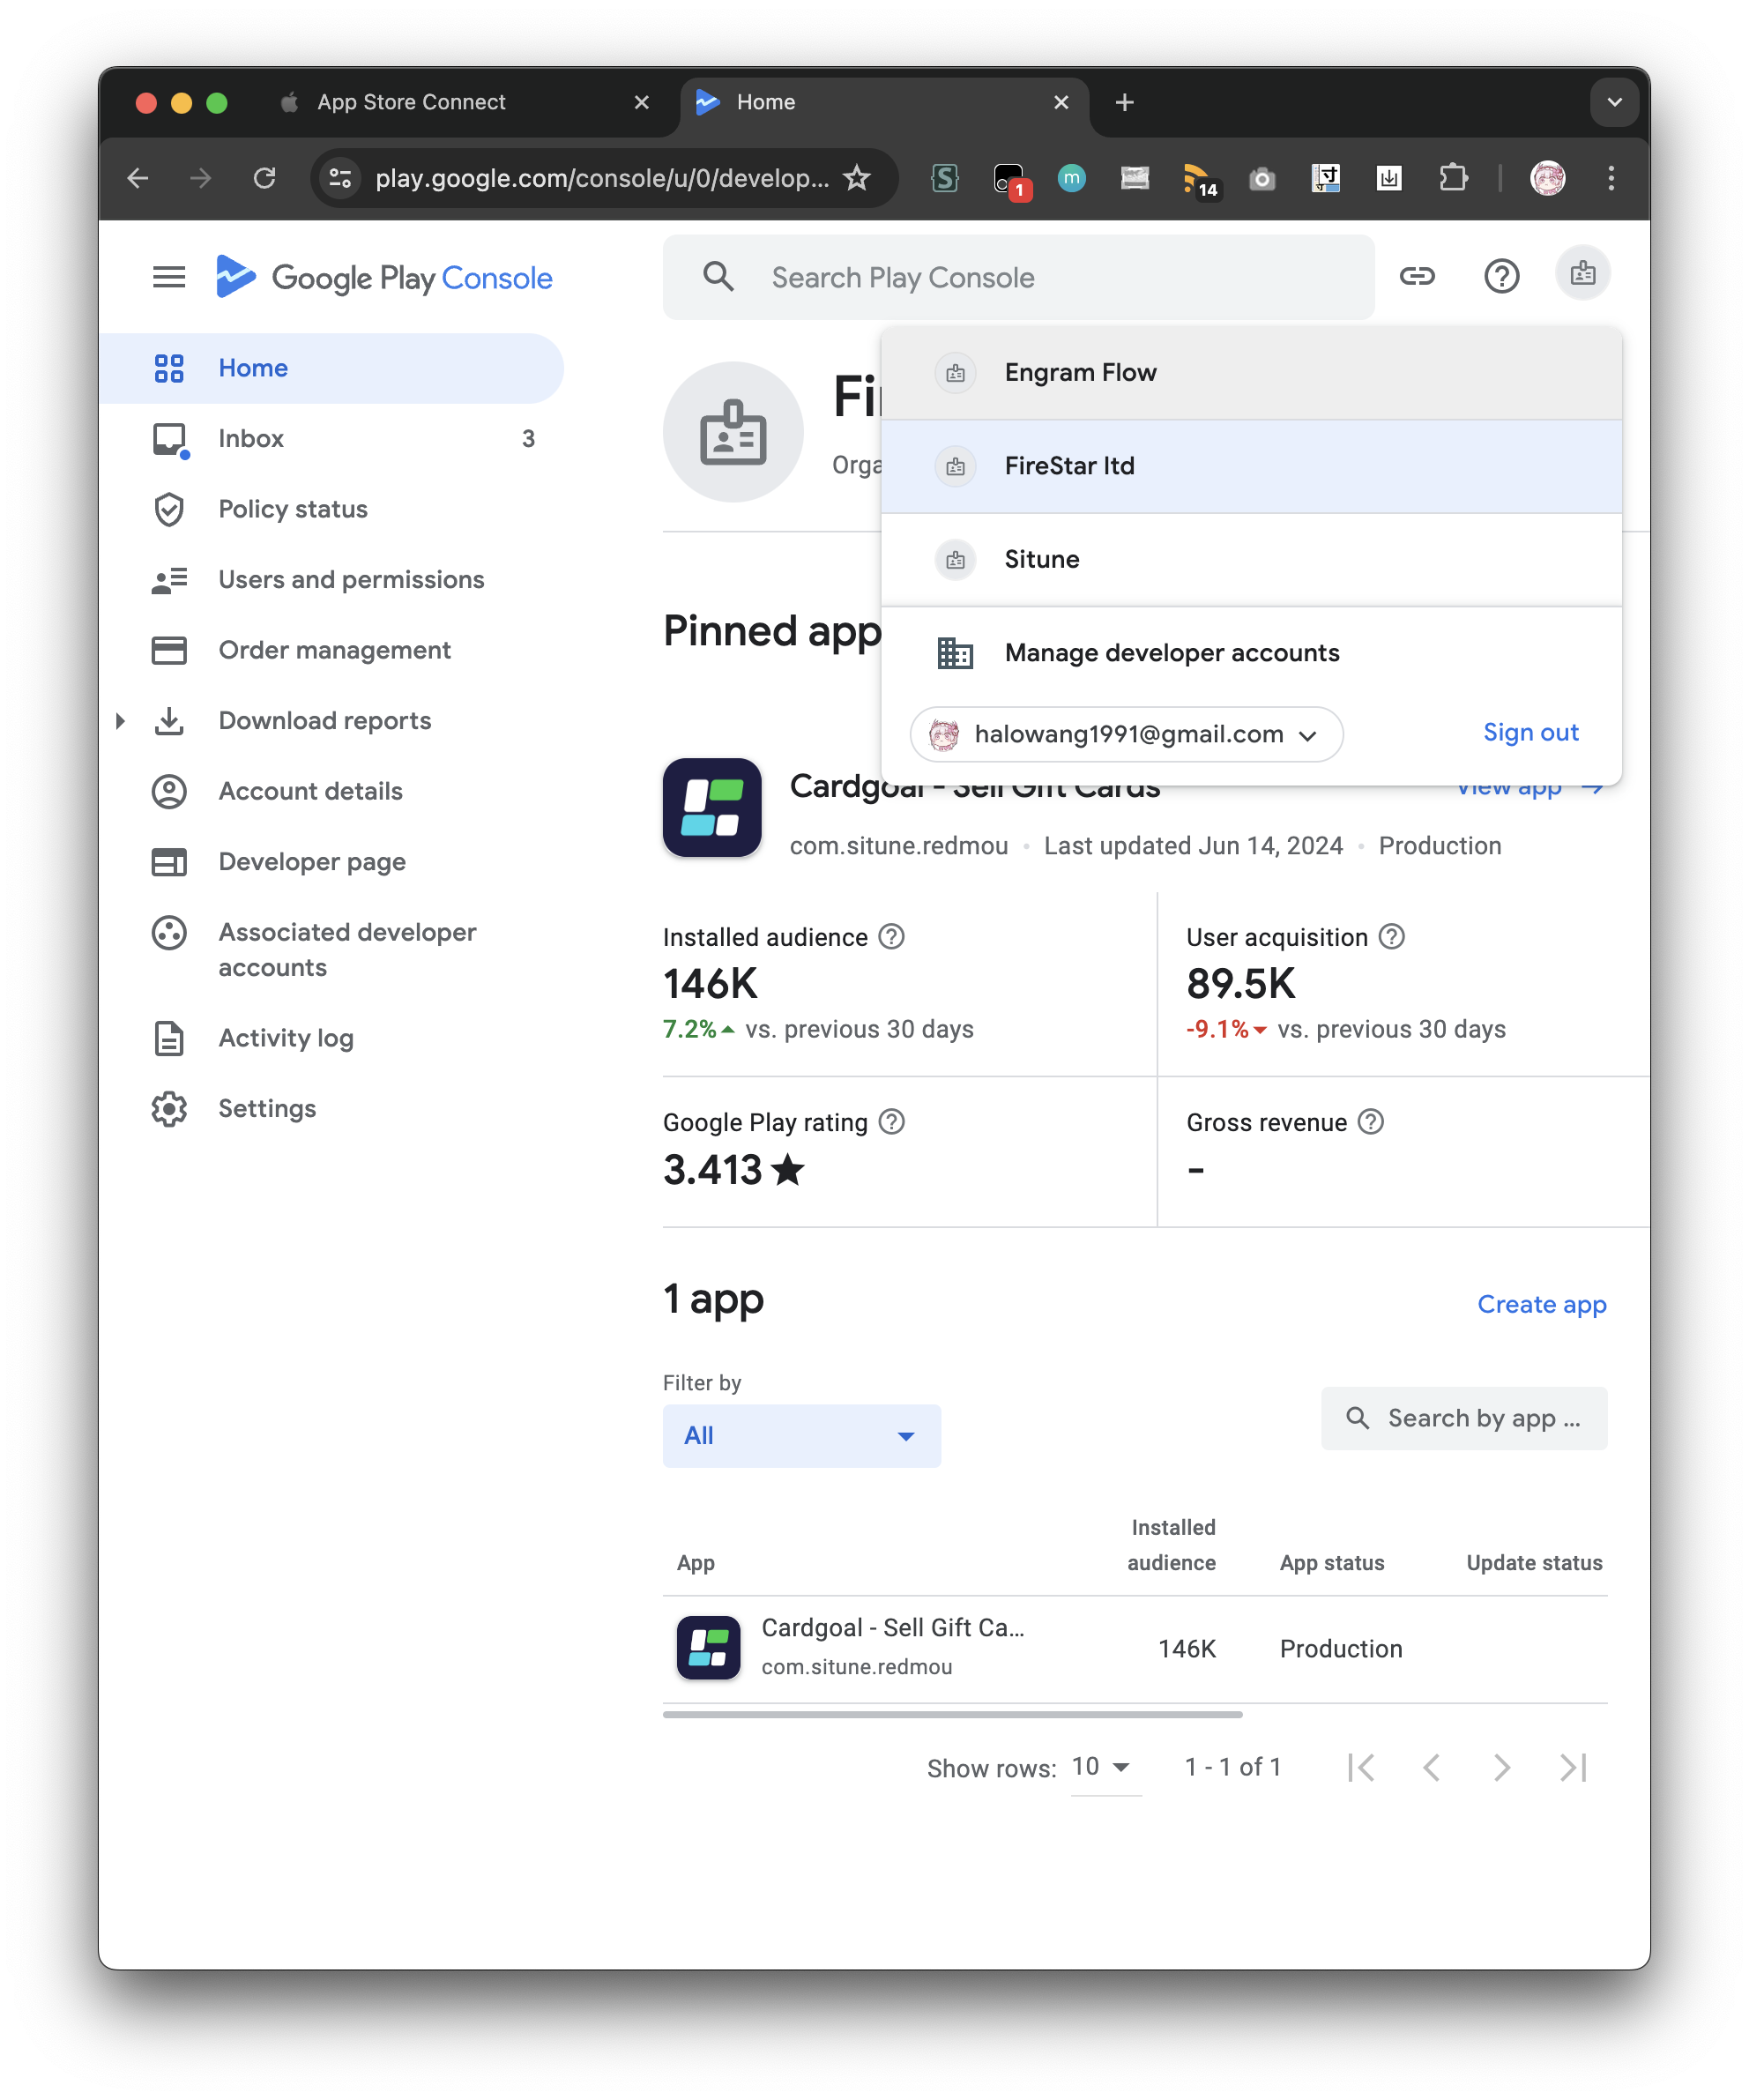Viewport: 1749px width, 2100px height.
Task: Click the Download reports arrow icon
Action: 169,721
